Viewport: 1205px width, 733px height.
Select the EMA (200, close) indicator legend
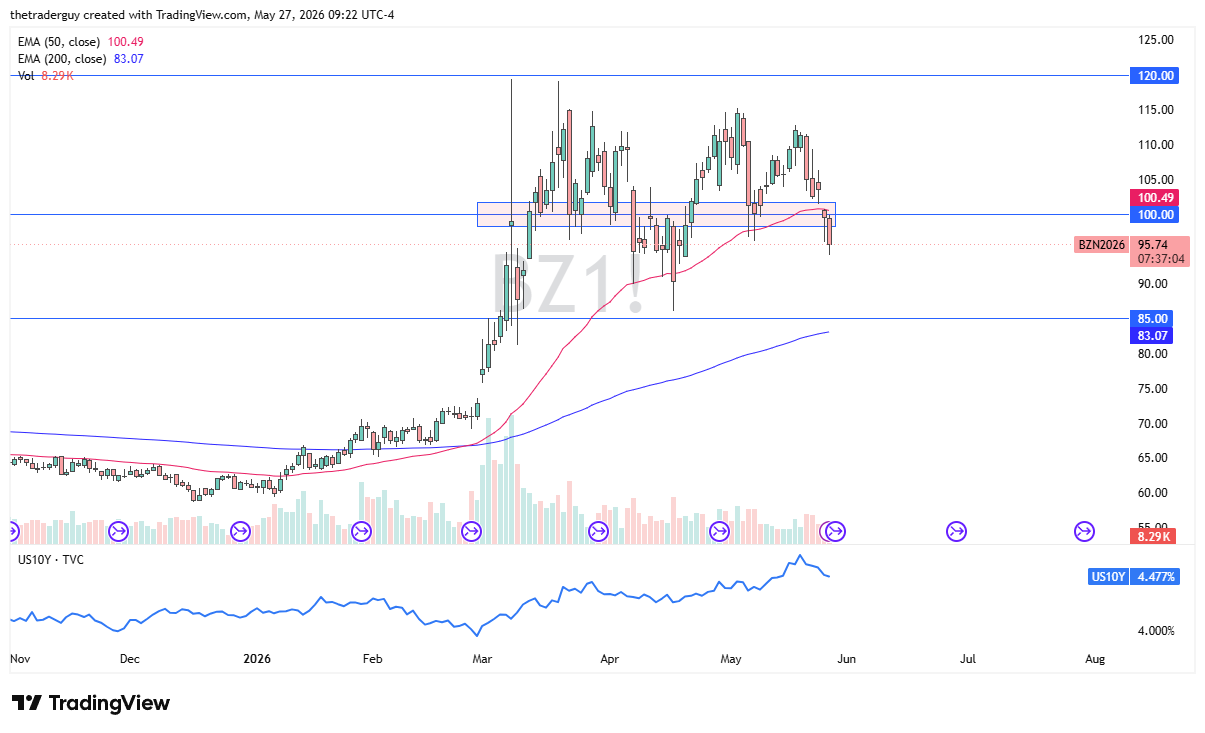point(79,58)
